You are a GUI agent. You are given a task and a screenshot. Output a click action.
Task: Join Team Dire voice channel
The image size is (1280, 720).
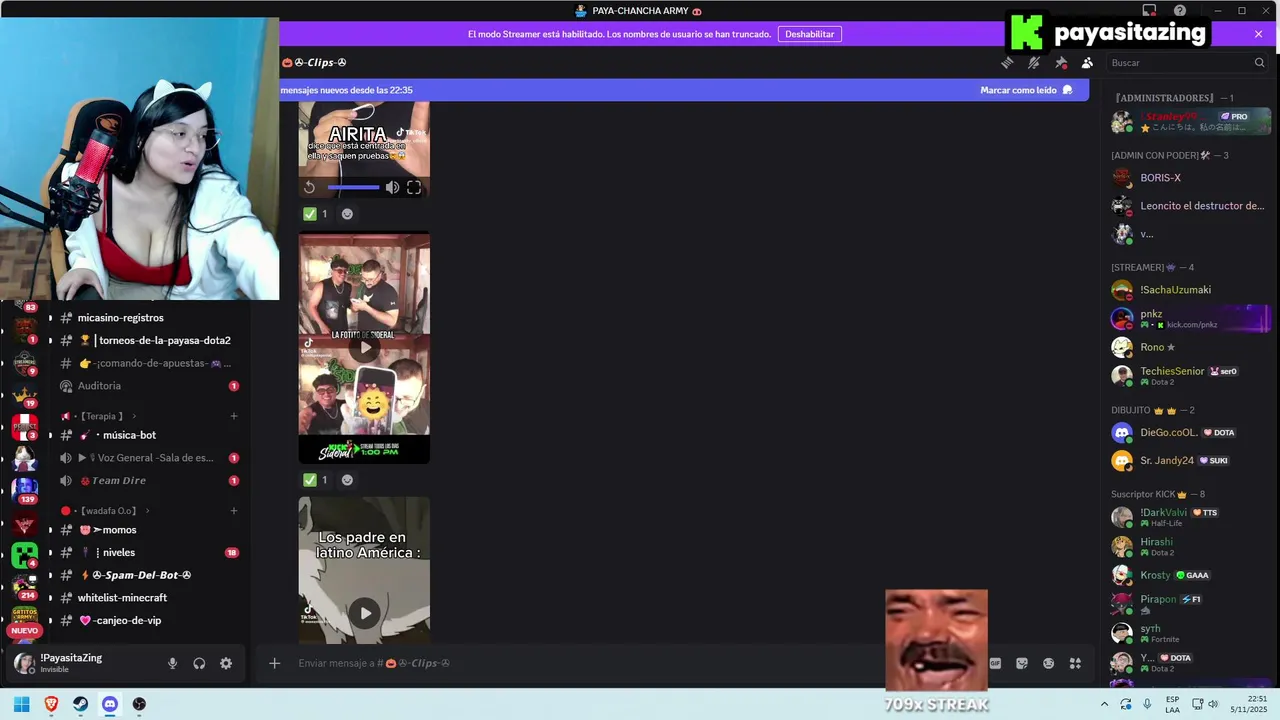(147, 481)
